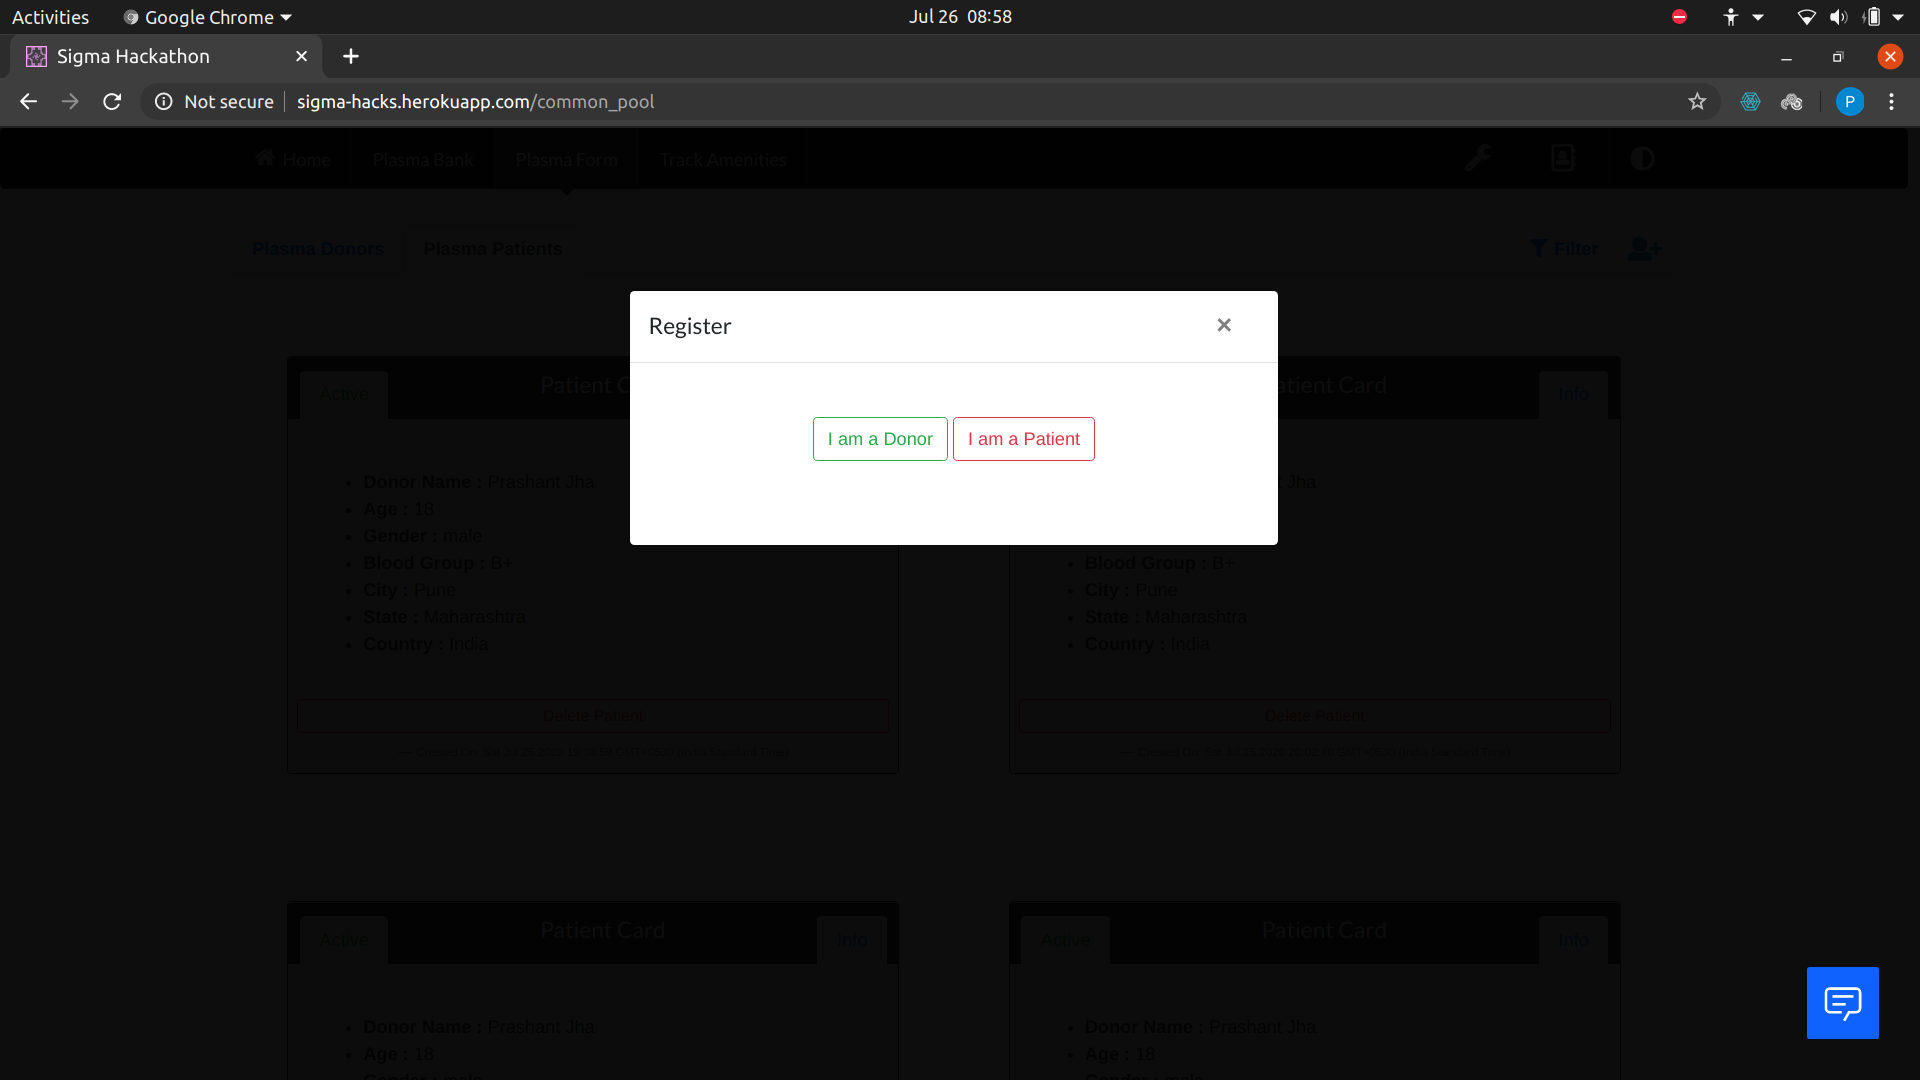Open a new browser tab

(351, 57)
